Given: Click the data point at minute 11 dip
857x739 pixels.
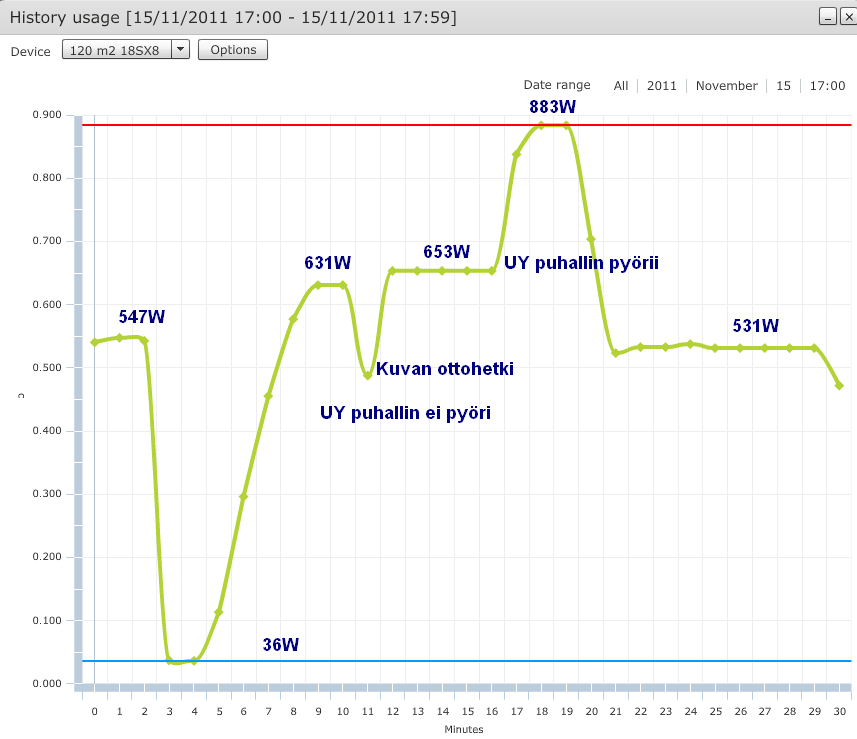Looking at the screenshot, I should (x=368, y=375).
